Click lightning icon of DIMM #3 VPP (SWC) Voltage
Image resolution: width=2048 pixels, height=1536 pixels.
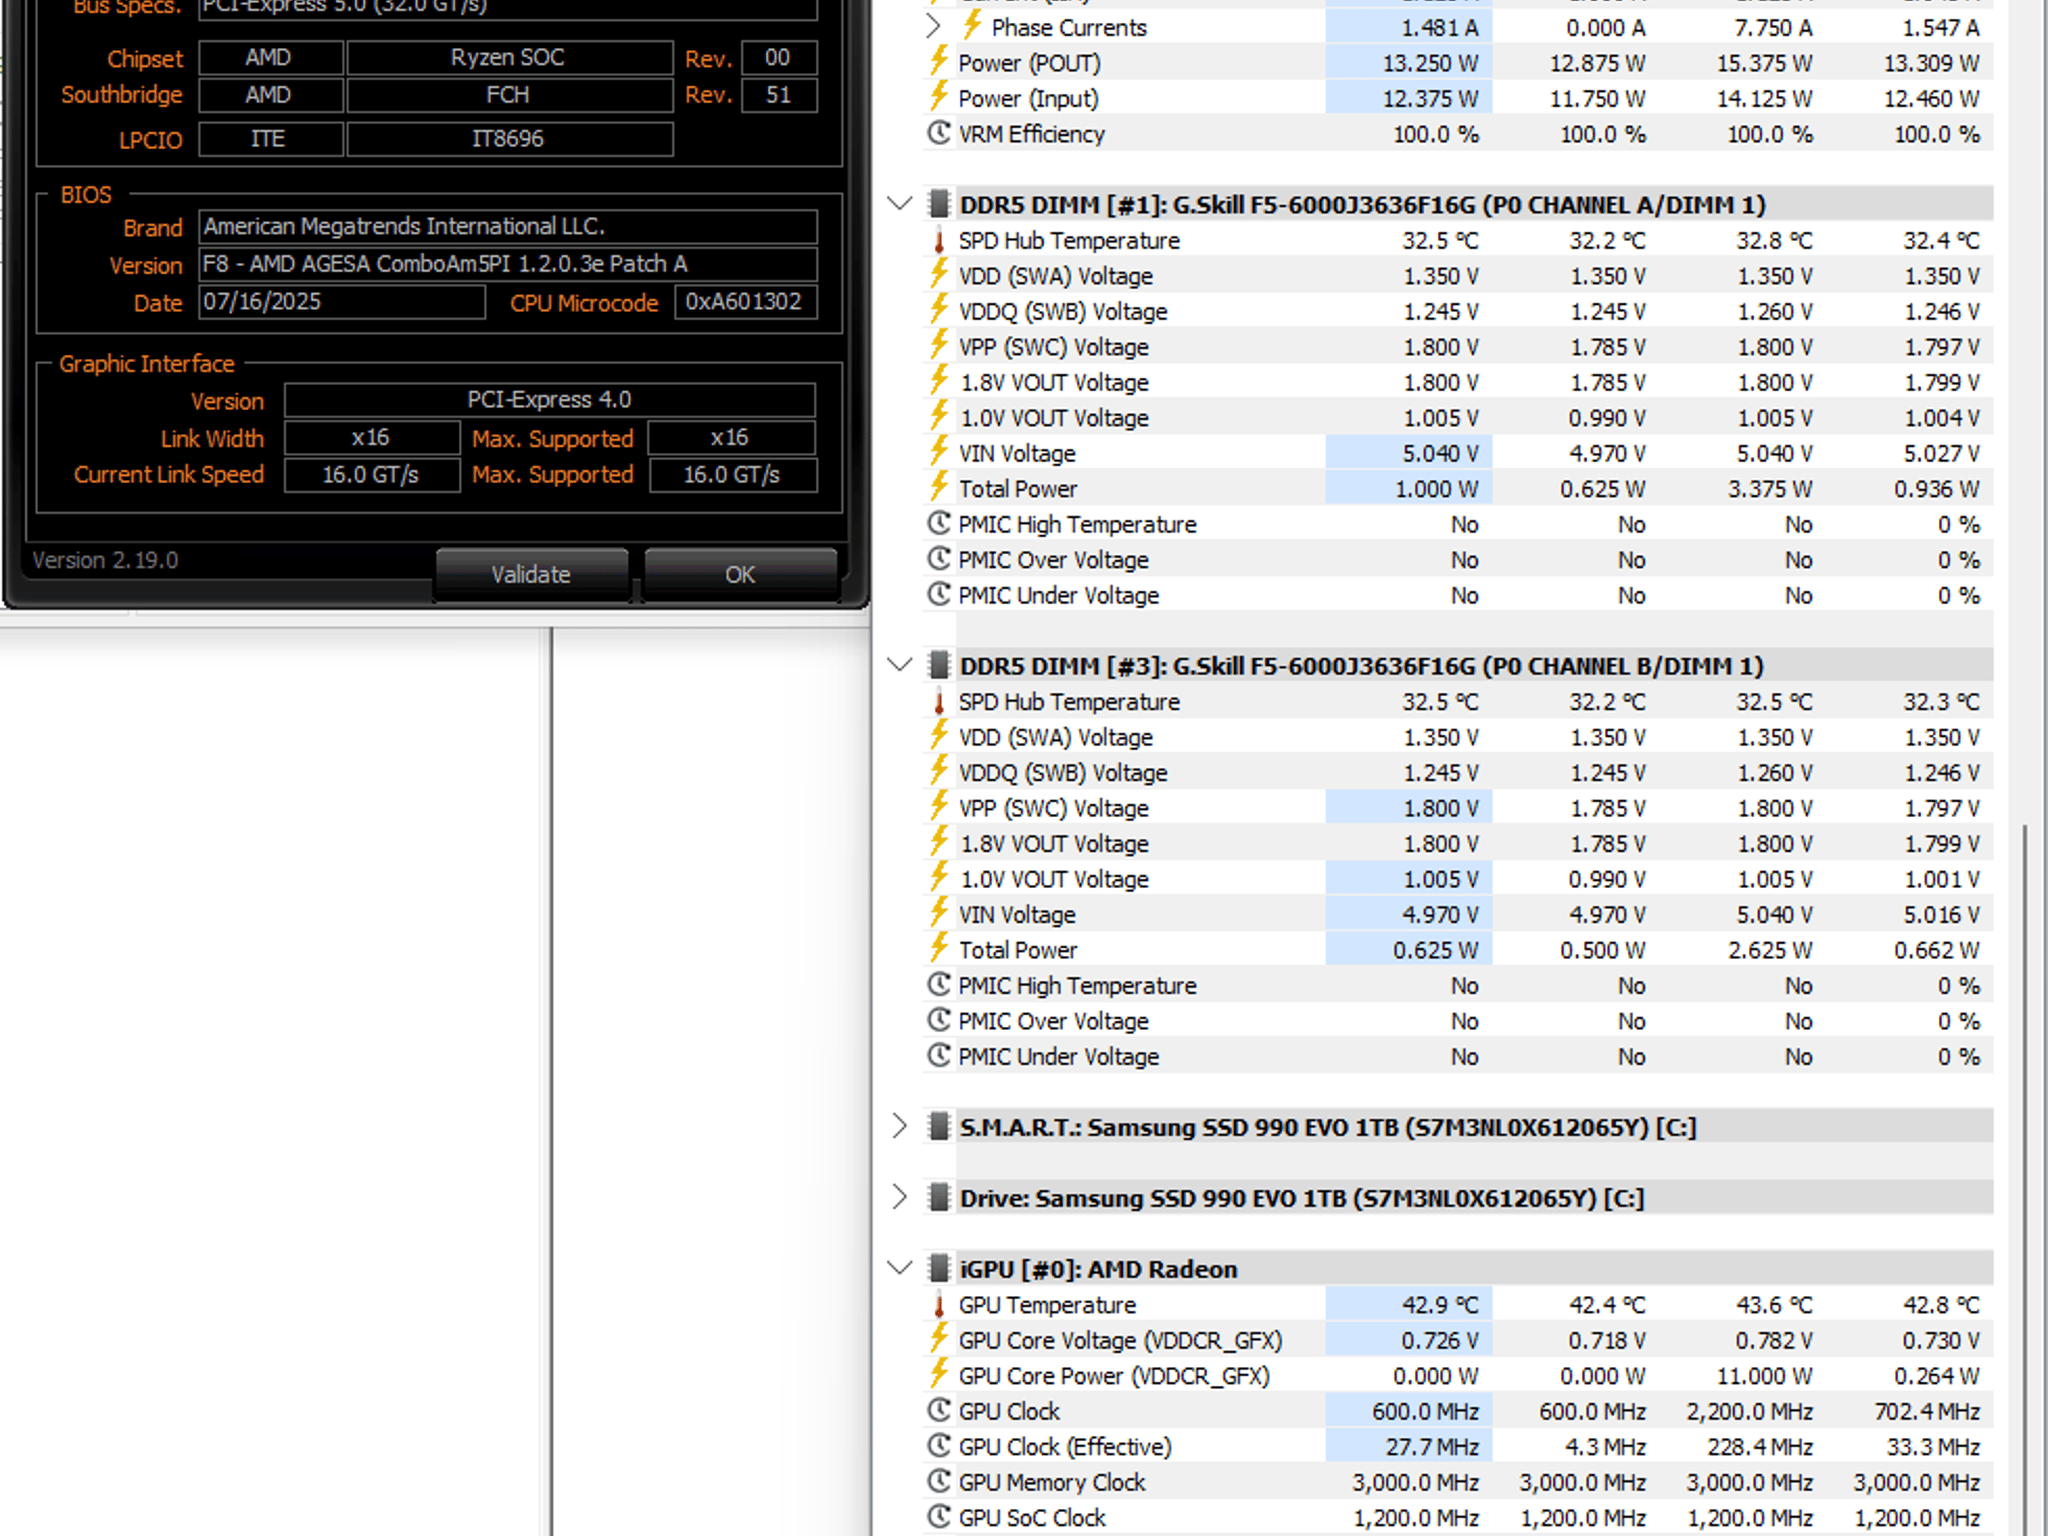coord(938,806)
